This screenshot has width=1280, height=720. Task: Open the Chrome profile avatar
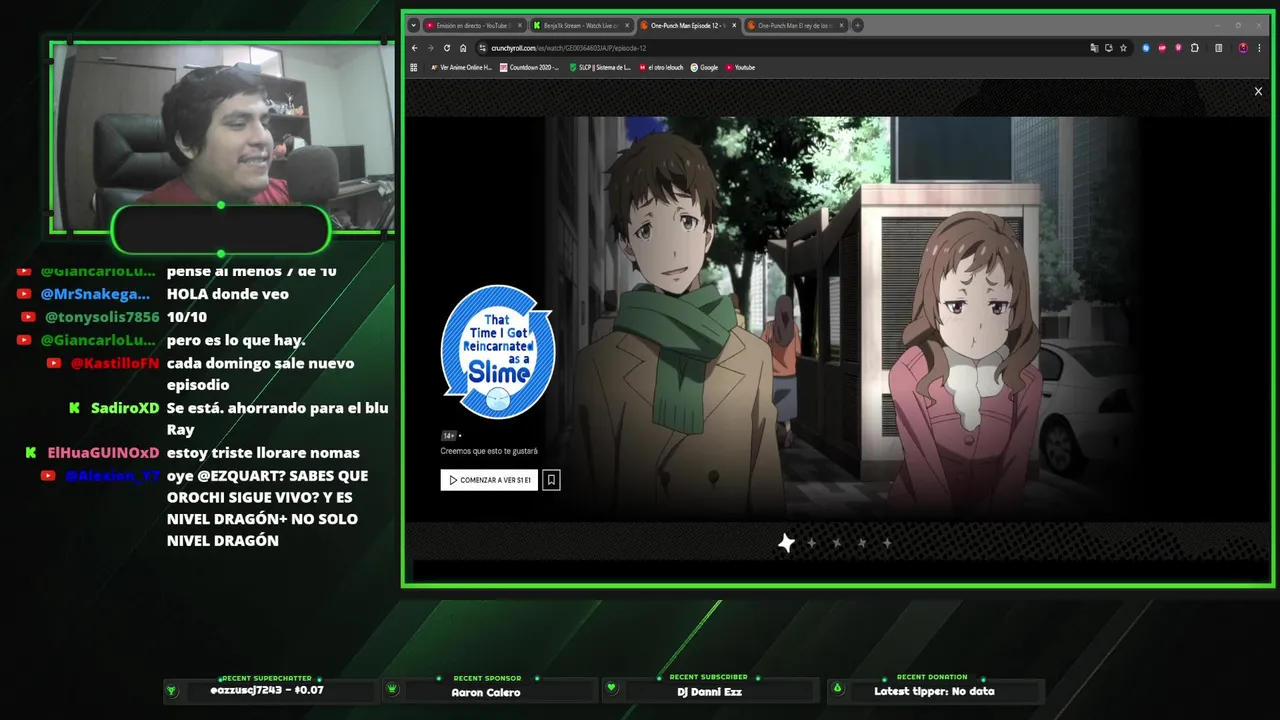[1243, 48]
